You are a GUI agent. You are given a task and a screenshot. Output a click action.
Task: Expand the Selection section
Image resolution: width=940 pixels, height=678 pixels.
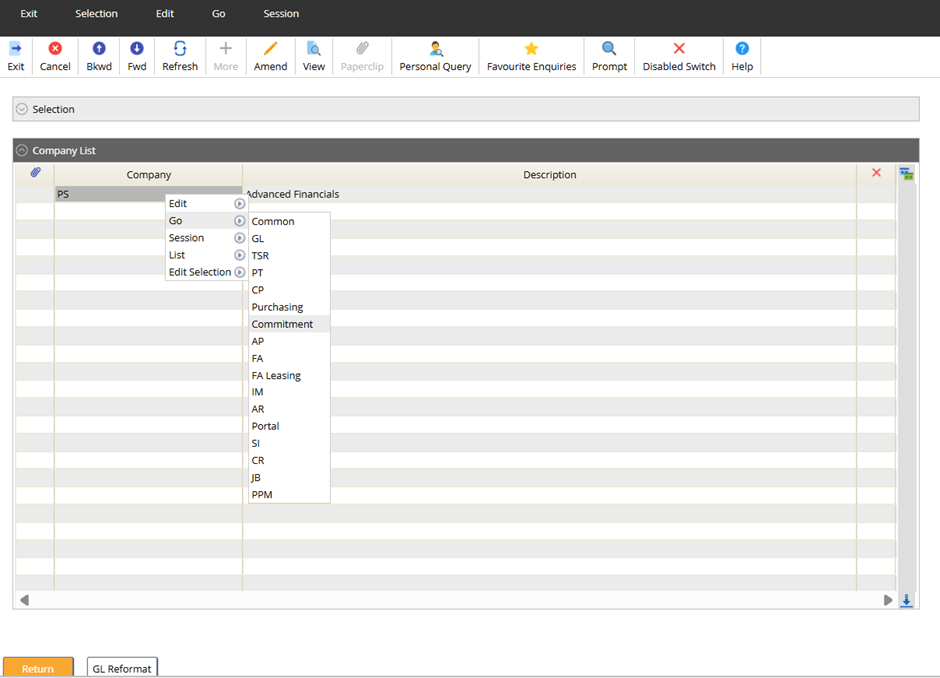tap(22, 109)
